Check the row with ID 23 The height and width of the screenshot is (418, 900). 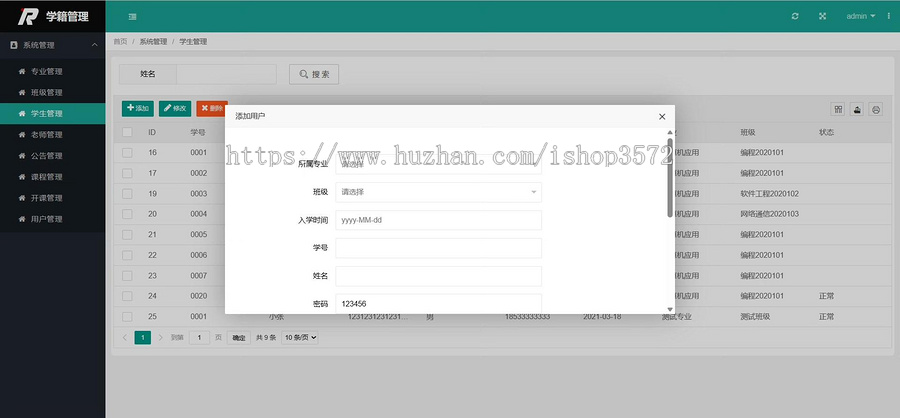127,276
